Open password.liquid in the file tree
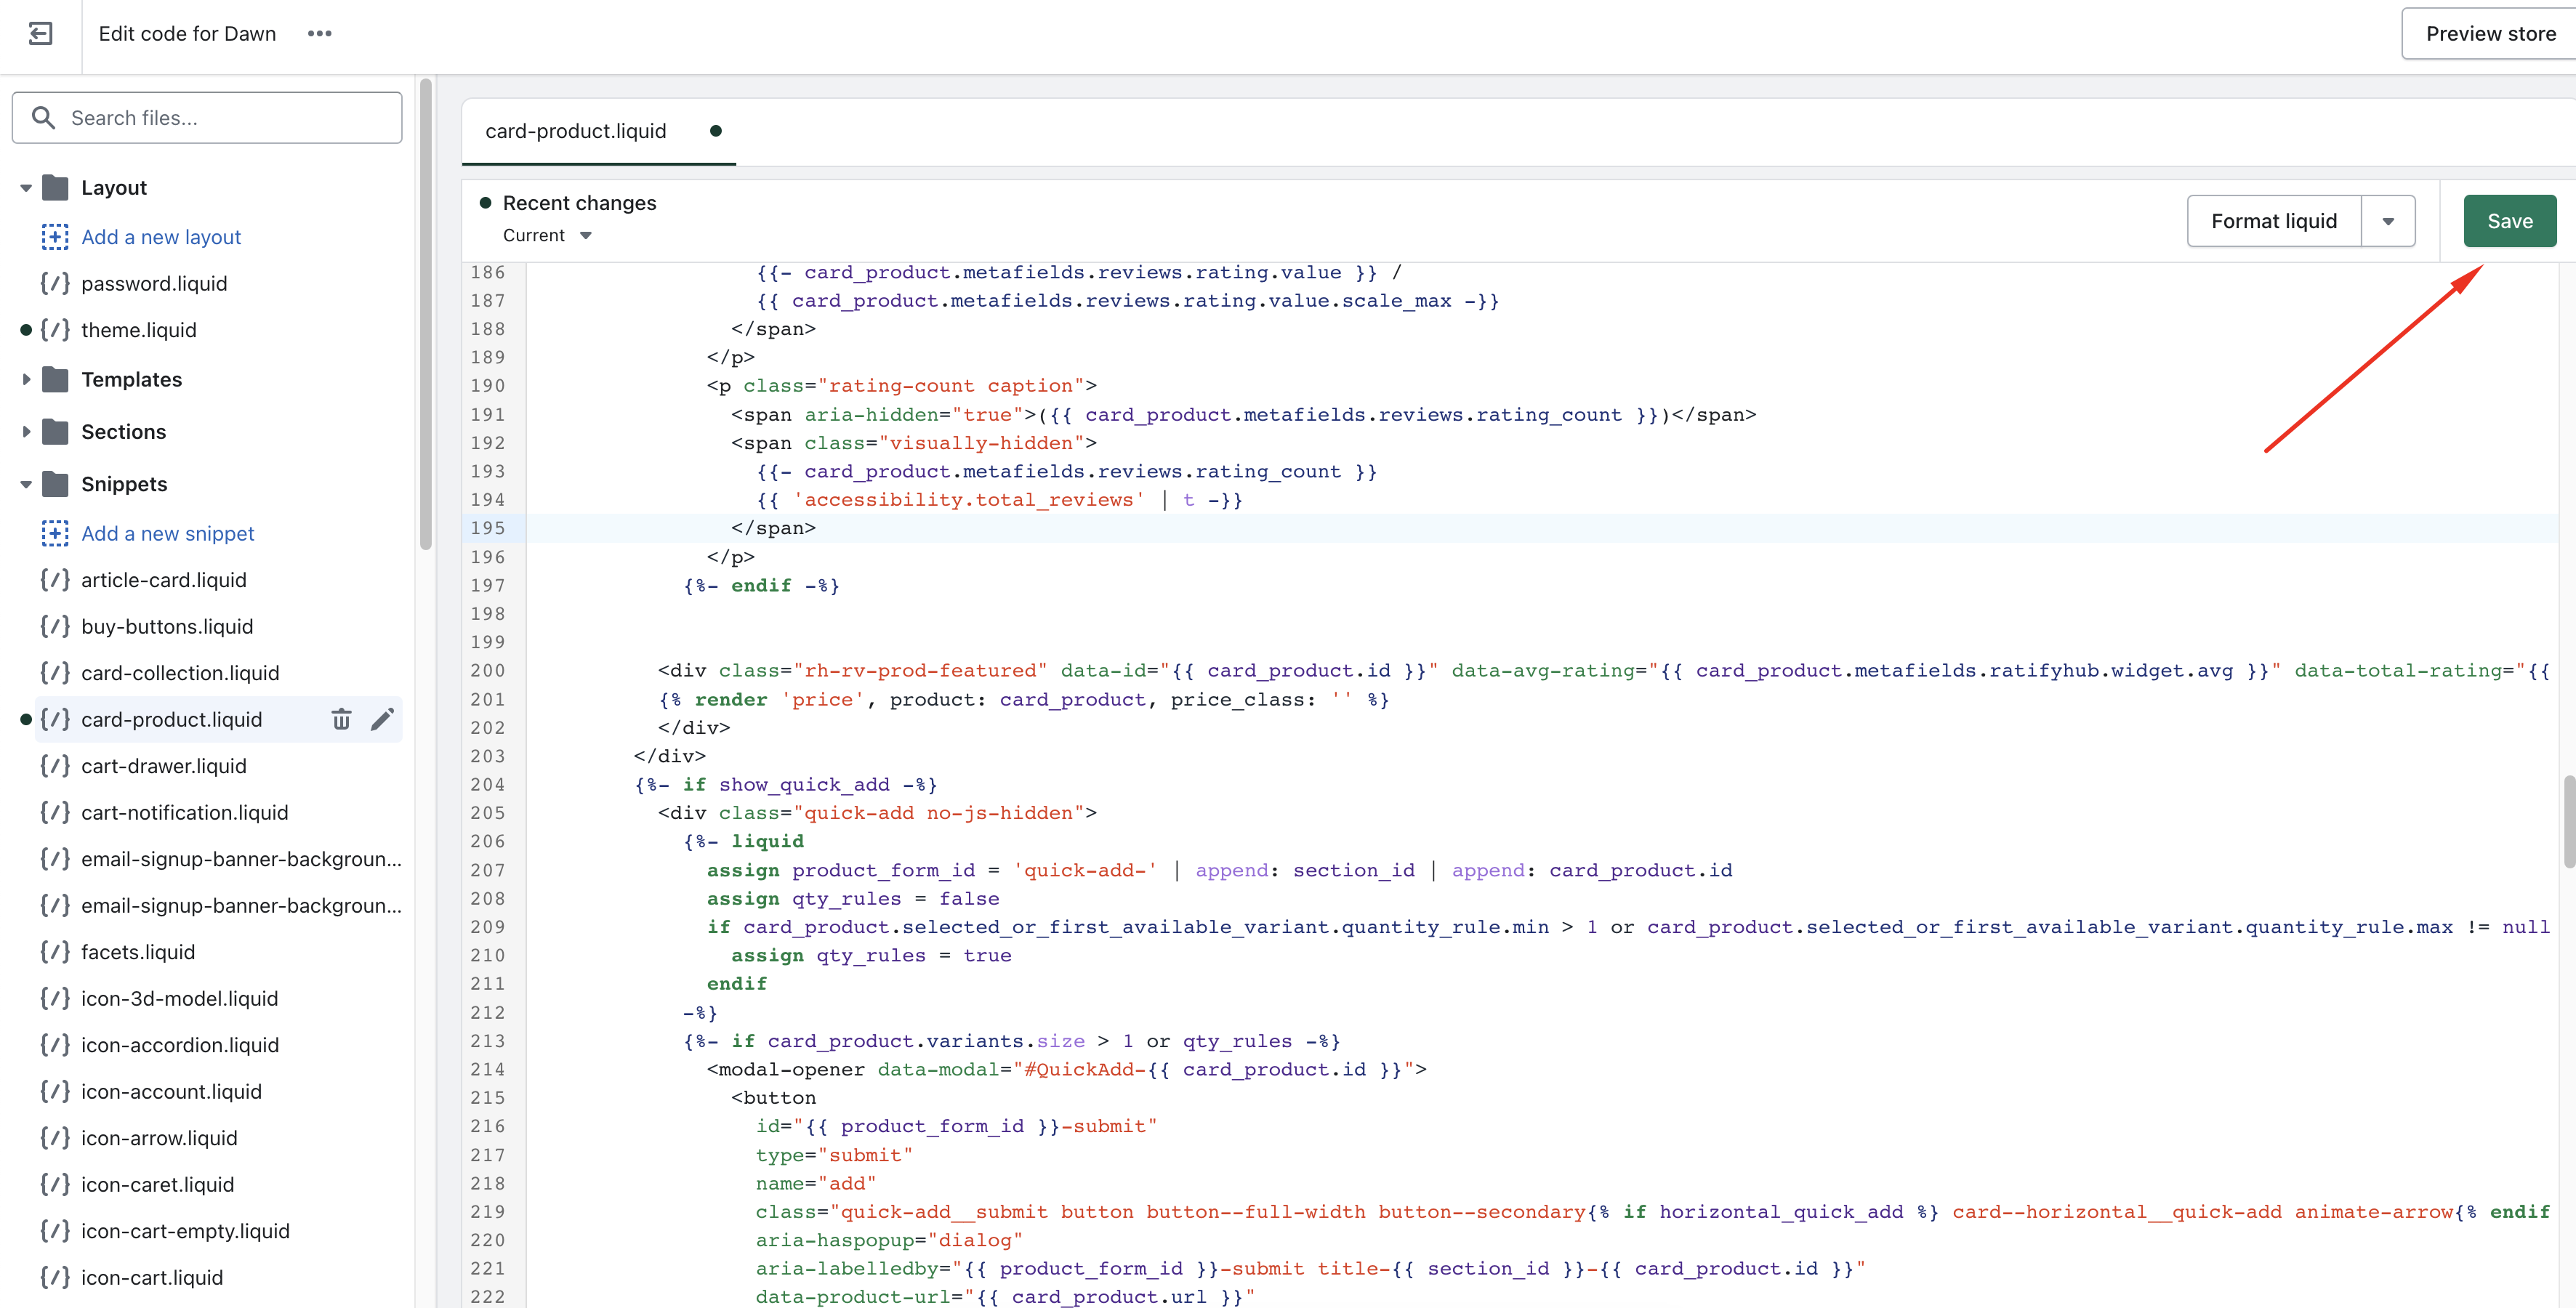Screen dimensions: 2576x1308 point(154,284)
